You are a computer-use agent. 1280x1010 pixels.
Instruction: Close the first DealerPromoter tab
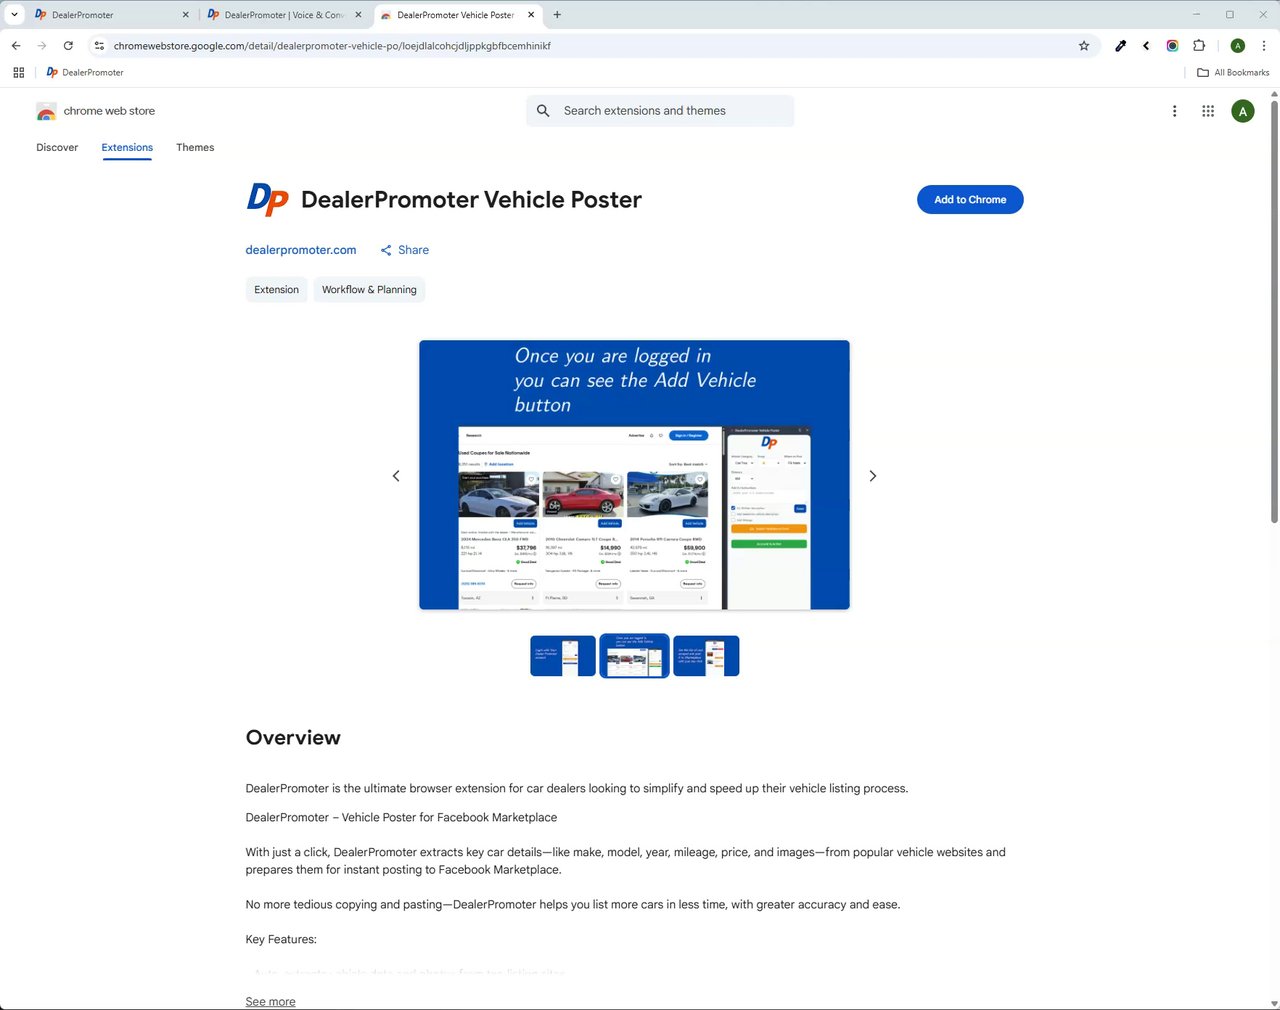coord(185,15)
